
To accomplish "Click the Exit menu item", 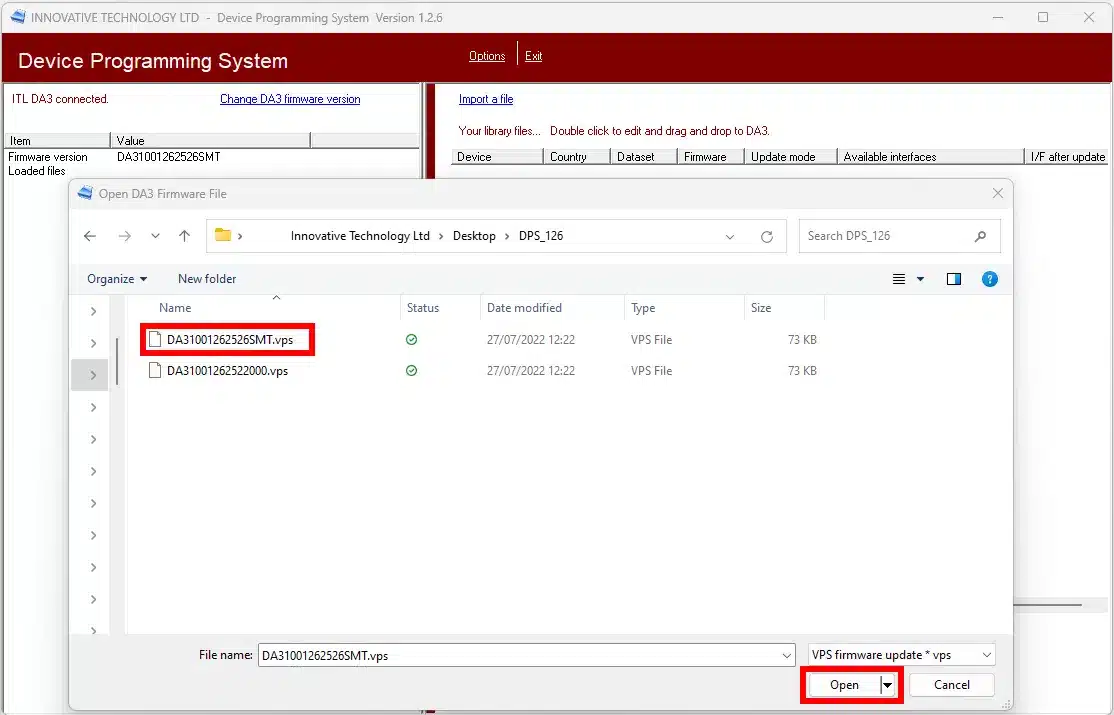I will pos(533,56).
